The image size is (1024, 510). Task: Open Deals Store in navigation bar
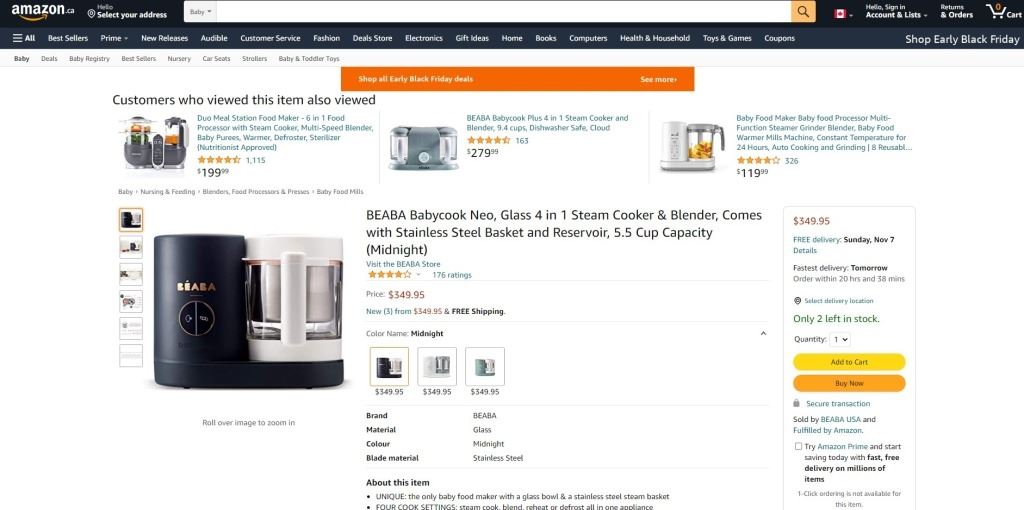[x=372, y=38]
